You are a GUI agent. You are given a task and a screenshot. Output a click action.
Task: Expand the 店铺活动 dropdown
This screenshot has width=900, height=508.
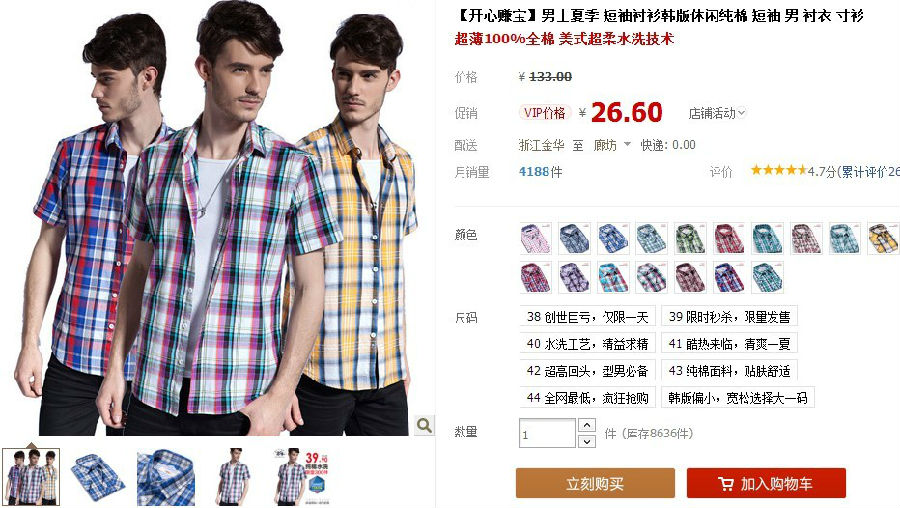[x=717, y=113]
